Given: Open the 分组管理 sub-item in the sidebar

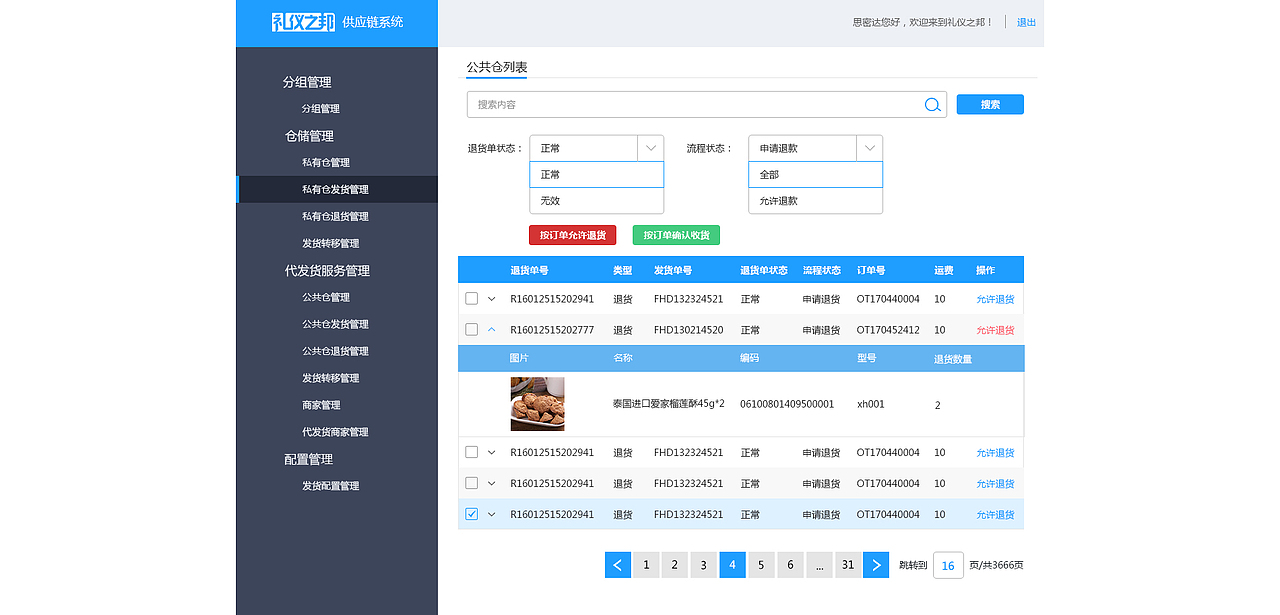Looking at the screenshot, I should pos(321,109).
